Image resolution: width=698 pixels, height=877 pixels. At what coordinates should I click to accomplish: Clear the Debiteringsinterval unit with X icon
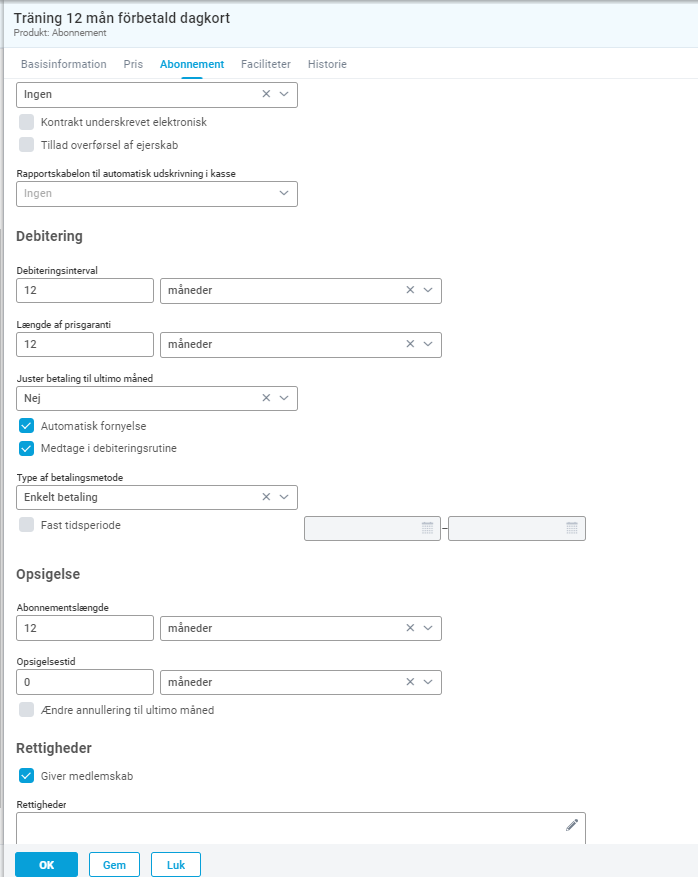(410, 290)
